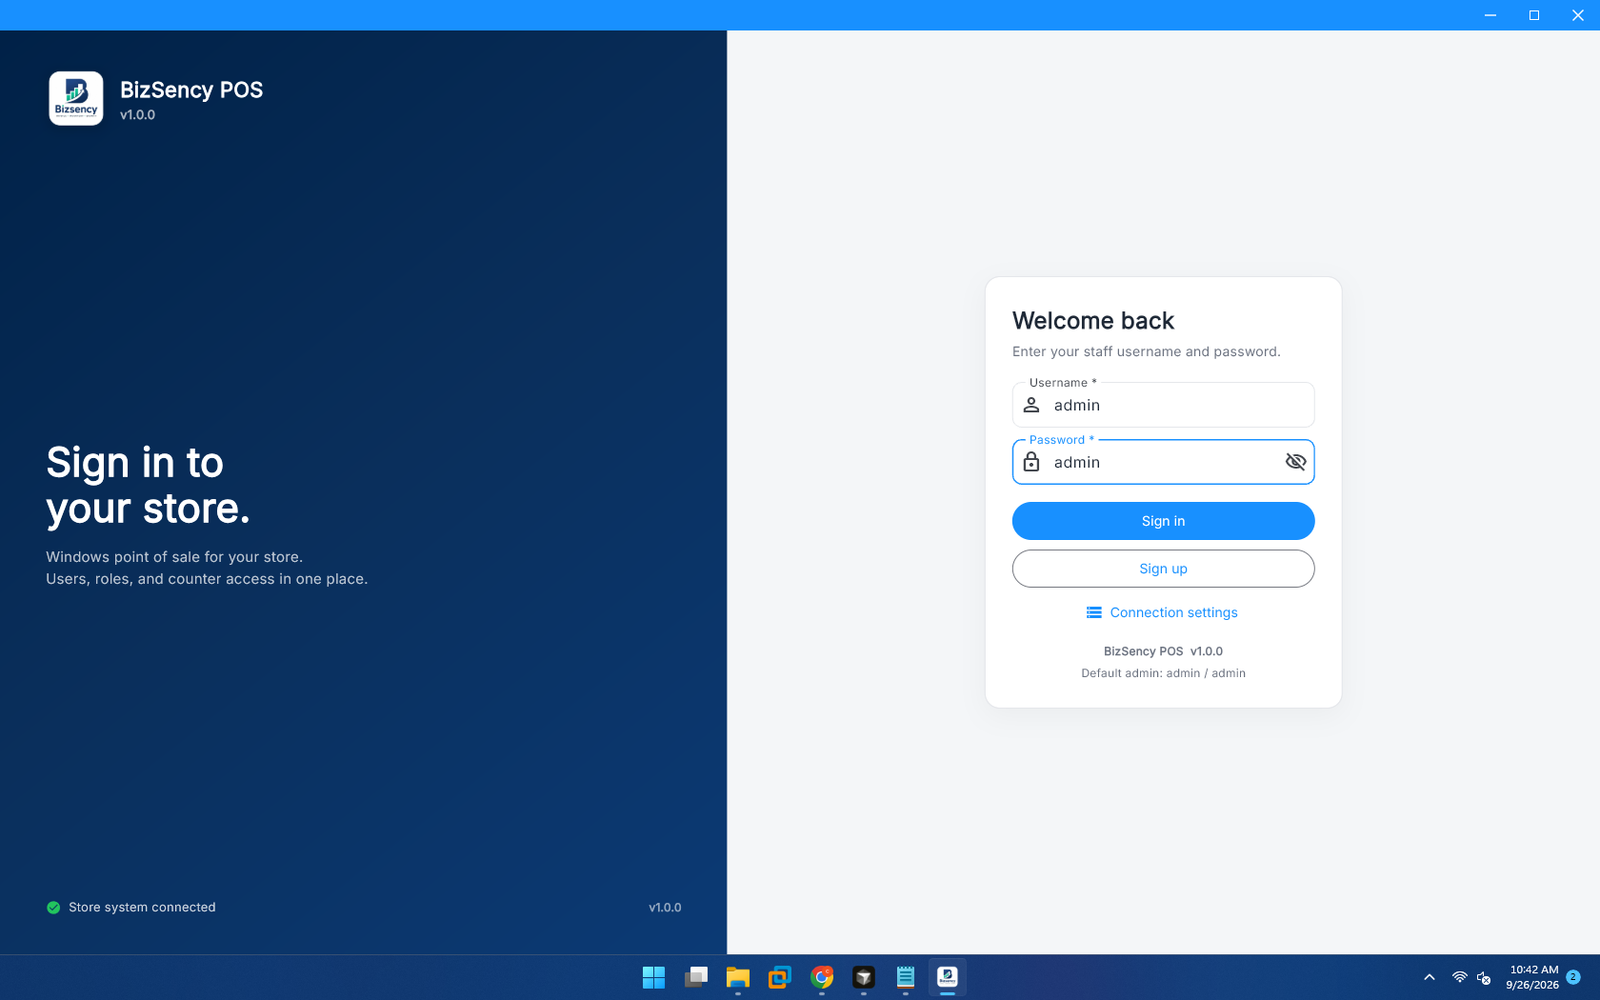
Task: Click the lock icon in Password field
Action: (1031, 462)
